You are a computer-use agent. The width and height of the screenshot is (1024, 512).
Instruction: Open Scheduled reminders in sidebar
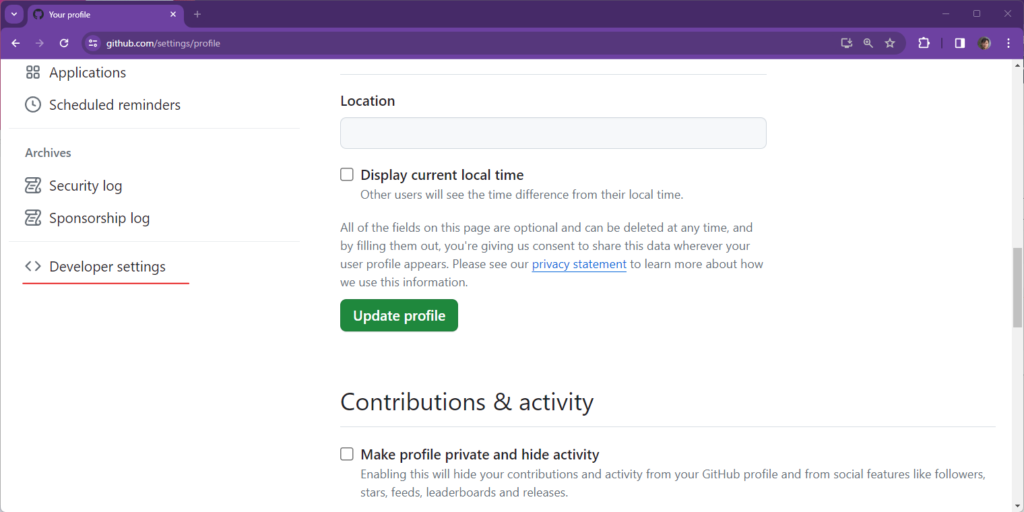tap(114, 105)
